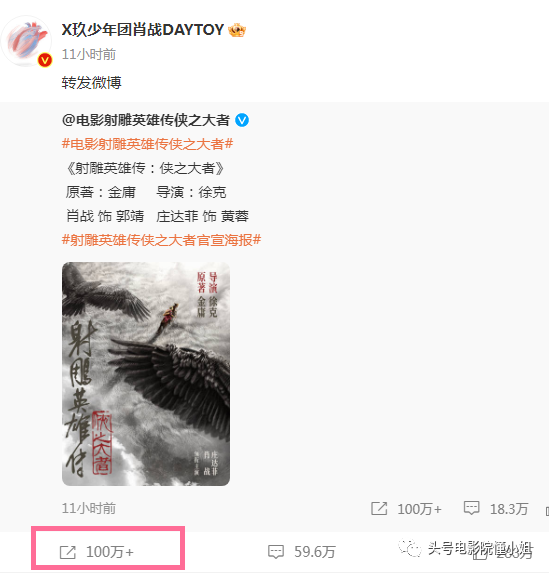Enlarge the eagle movie poster image
Viewport: 549px width, 573px height.
(146, 373)
